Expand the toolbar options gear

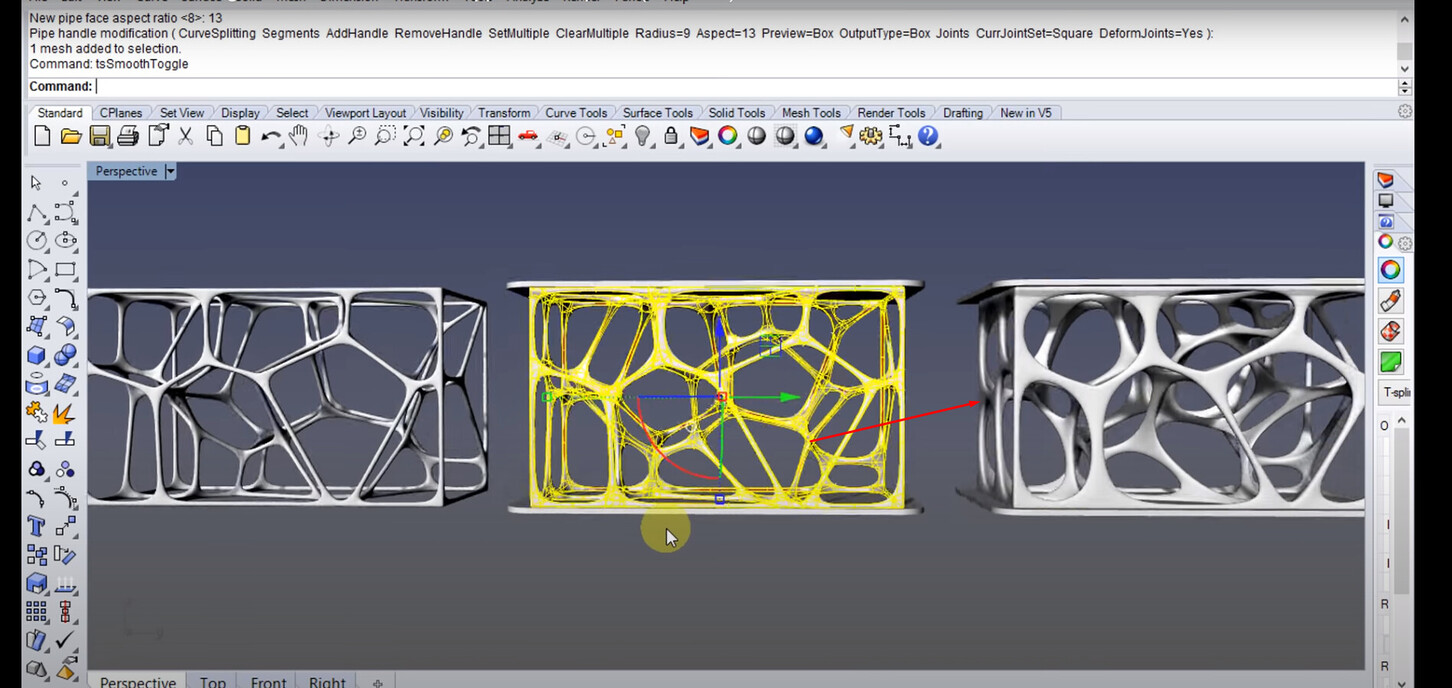coord(1404,112)
